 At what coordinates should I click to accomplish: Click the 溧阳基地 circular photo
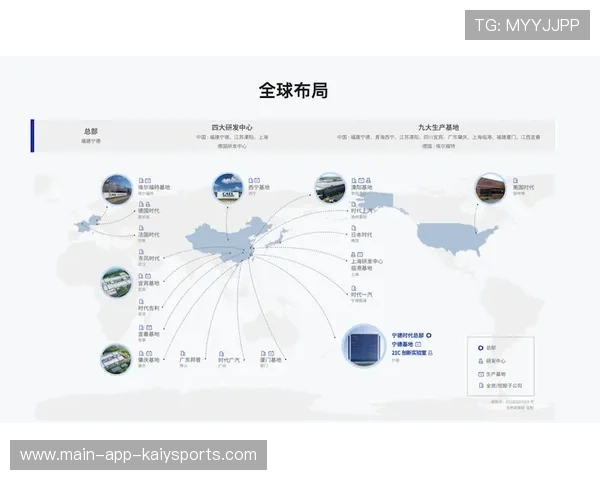coord(330,188)
